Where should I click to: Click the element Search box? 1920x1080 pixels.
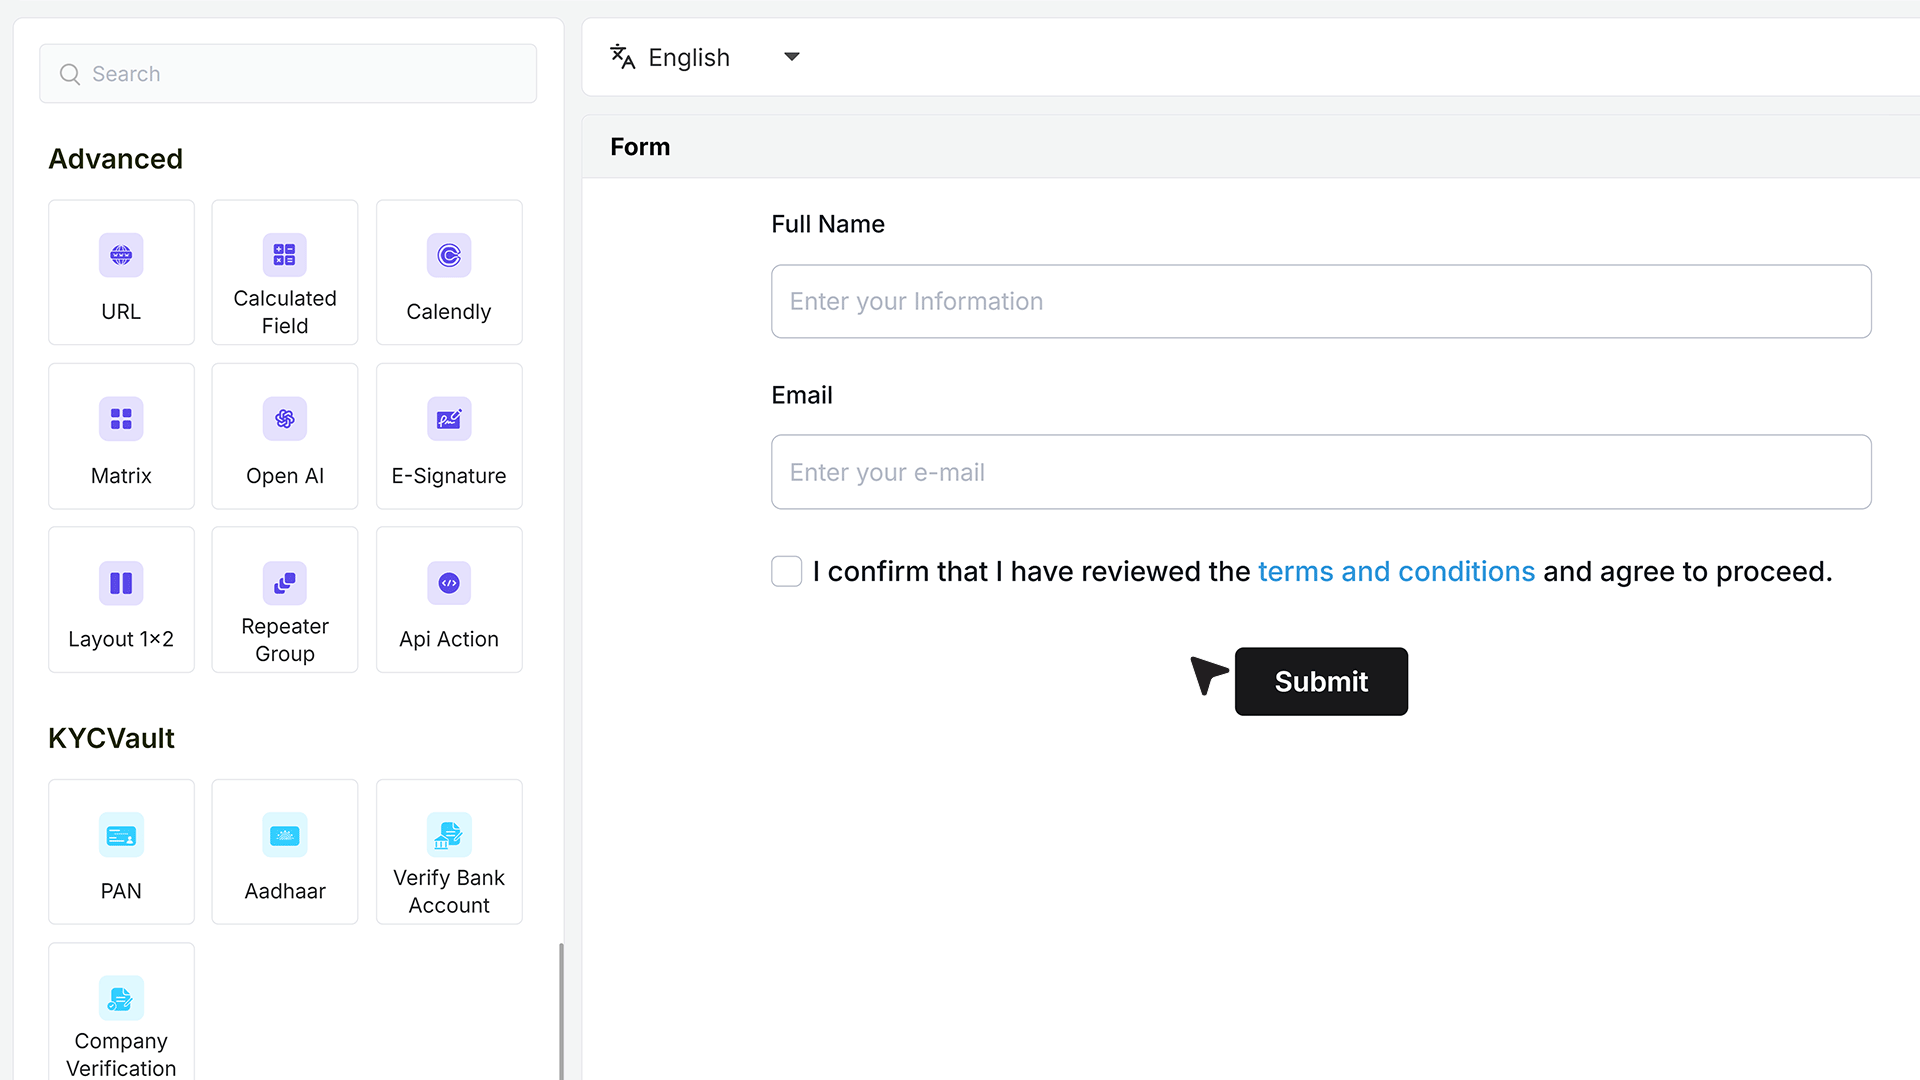point(288,73)
